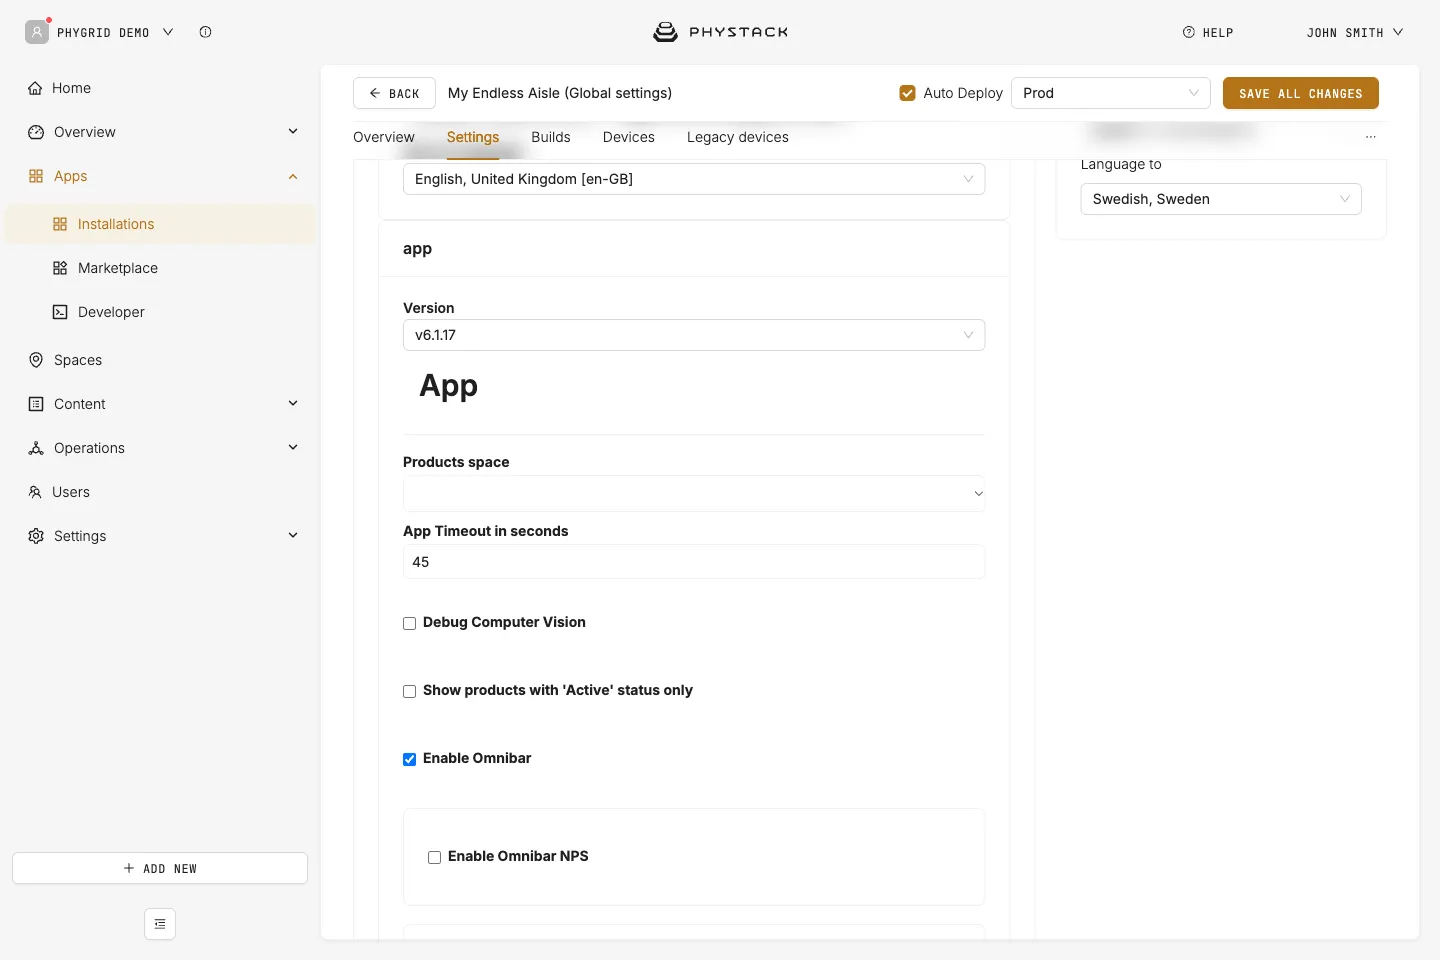This screenshot has width=1440, height=960.
Task: Switch to the Overview tab
Action: point(384,137)
